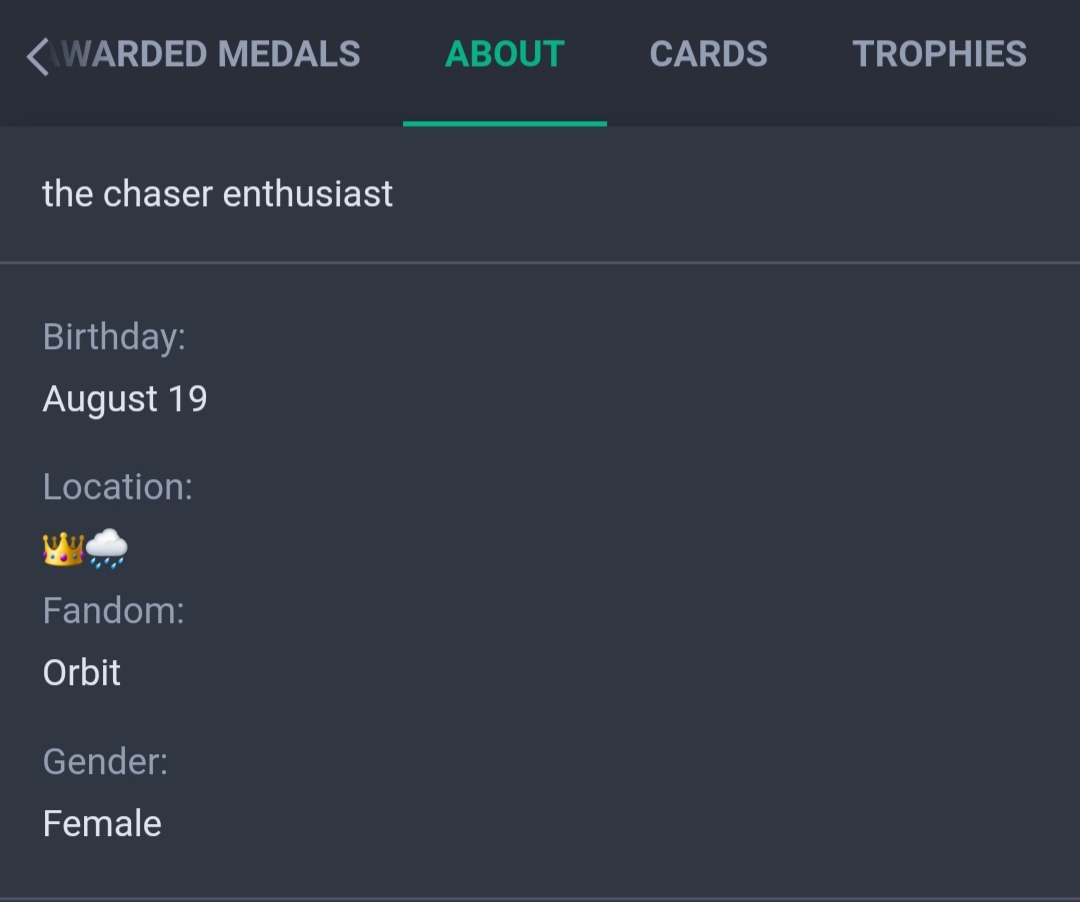The height and width of the screenshot is (902, 1080).
Task: Open the Cards tab
Action: point(708,54)
